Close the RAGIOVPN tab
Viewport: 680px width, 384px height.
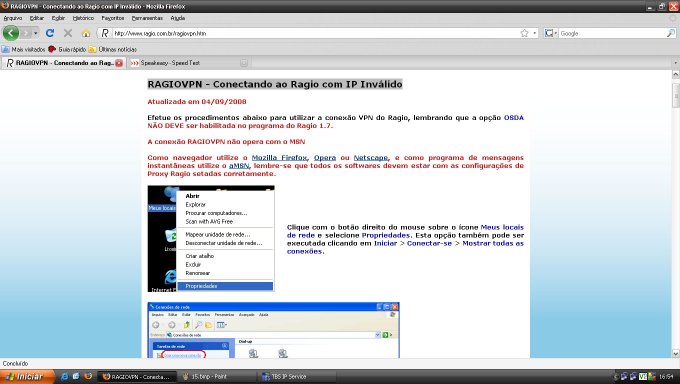point(119,63)
